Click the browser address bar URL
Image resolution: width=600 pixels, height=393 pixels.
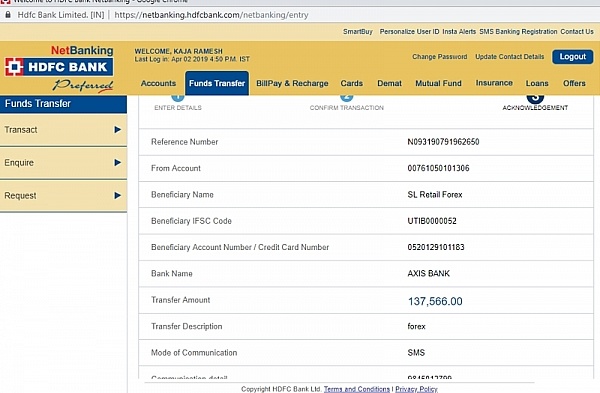point(211,15)
